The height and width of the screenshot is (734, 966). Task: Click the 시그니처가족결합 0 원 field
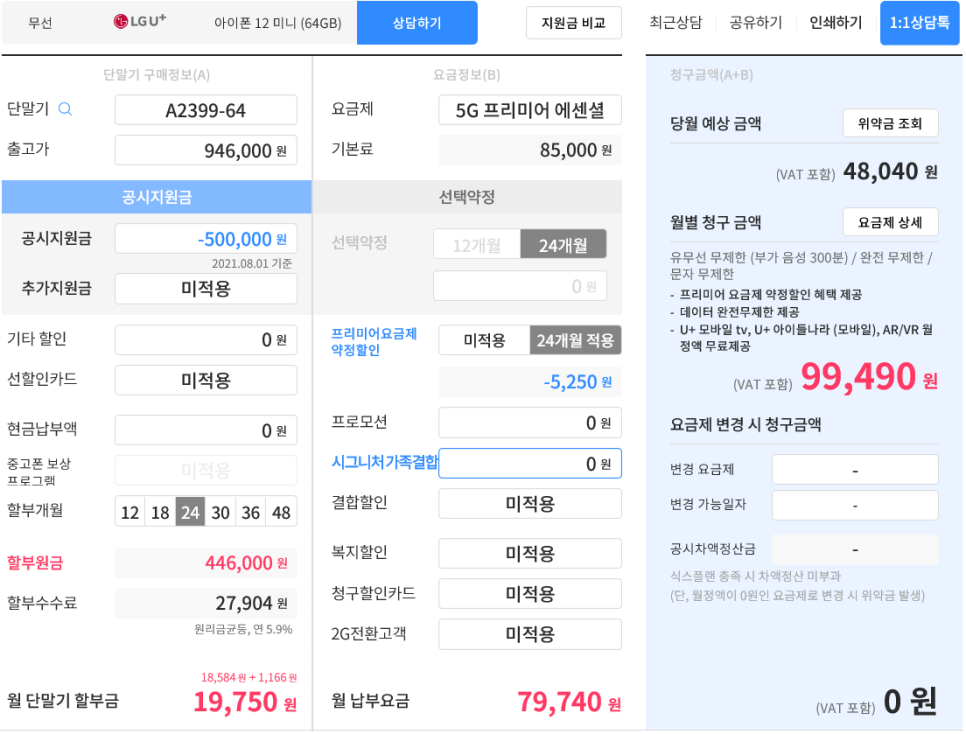pyautogui.click(x=530, y=463)
